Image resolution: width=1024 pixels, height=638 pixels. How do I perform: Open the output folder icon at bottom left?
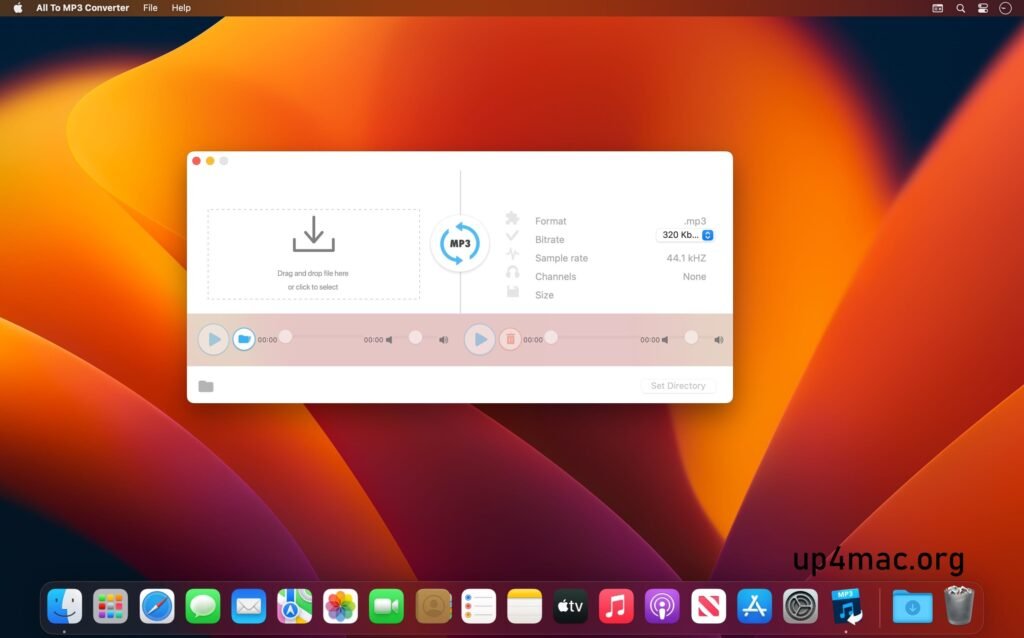point(206,385)
